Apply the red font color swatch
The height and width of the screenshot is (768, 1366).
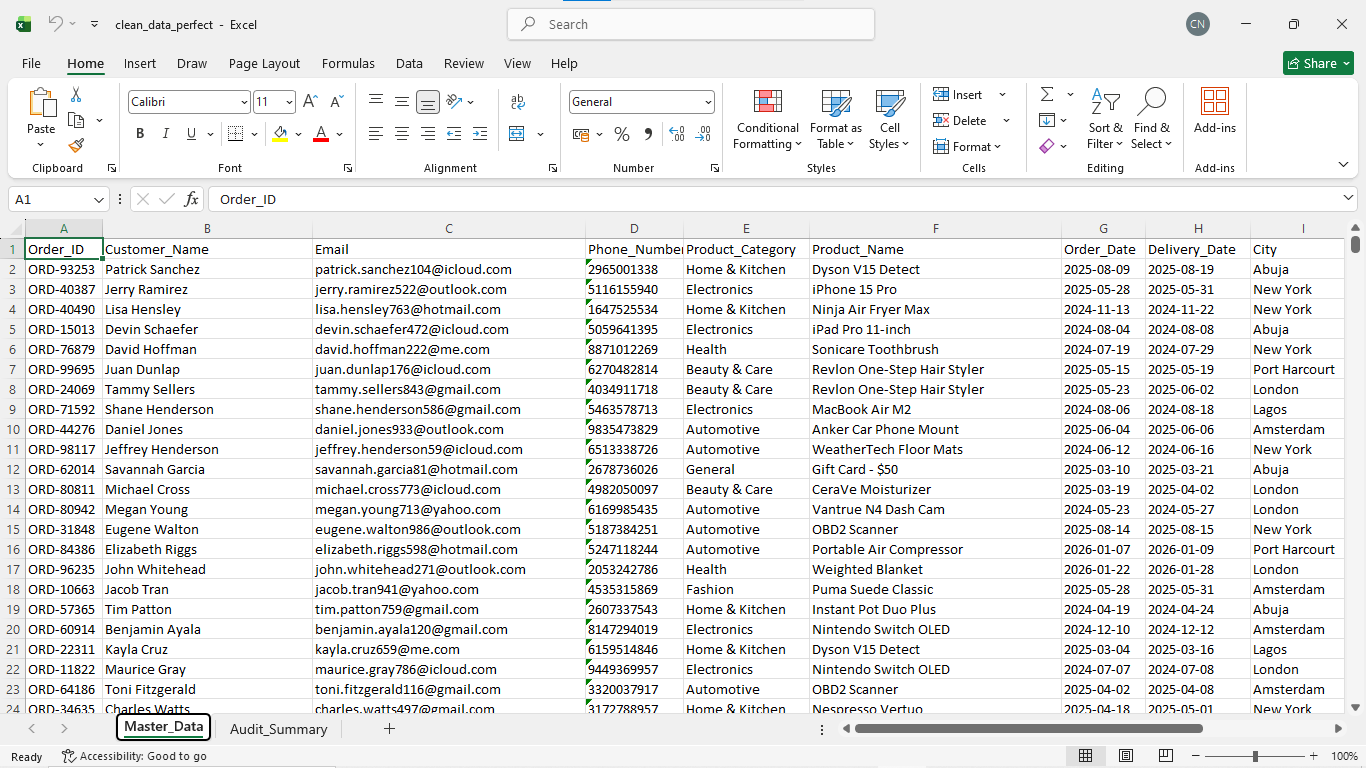pyautogui.click(x=321, y=134)
